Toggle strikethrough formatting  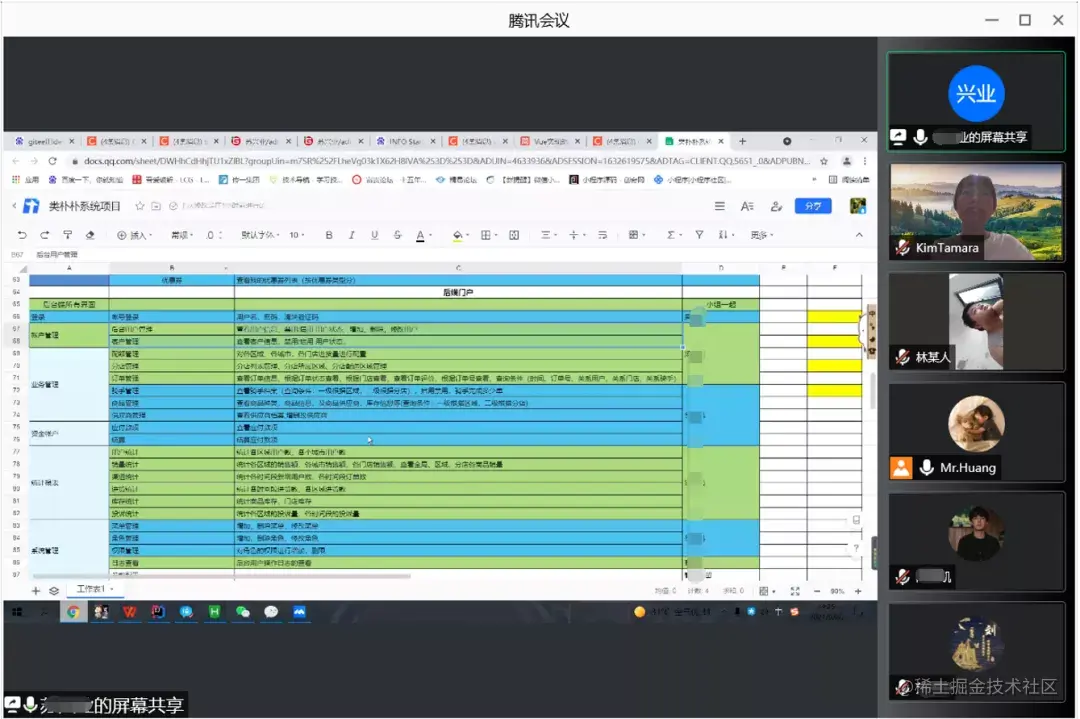click(397, 236)
